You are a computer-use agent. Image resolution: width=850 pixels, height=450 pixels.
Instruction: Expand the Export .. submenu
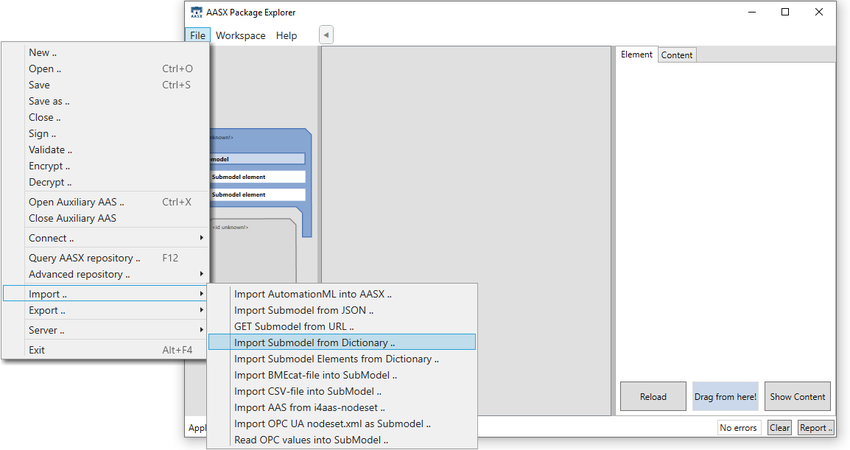click(x=106, y=311)
